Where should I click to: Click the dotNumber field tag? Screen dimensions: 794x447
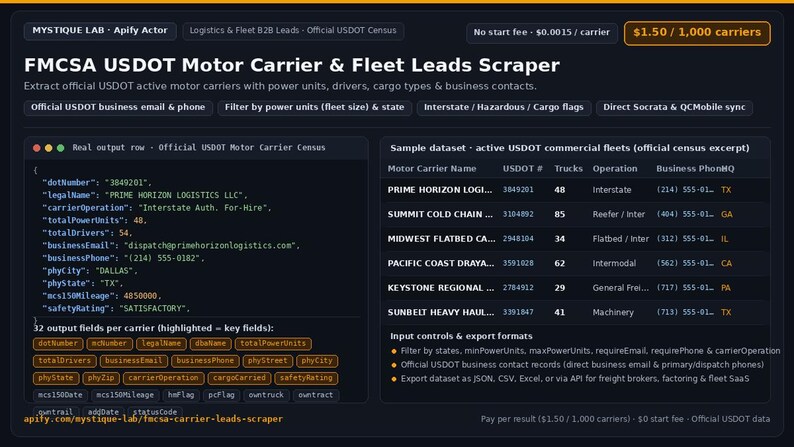(x=58, y=344)
